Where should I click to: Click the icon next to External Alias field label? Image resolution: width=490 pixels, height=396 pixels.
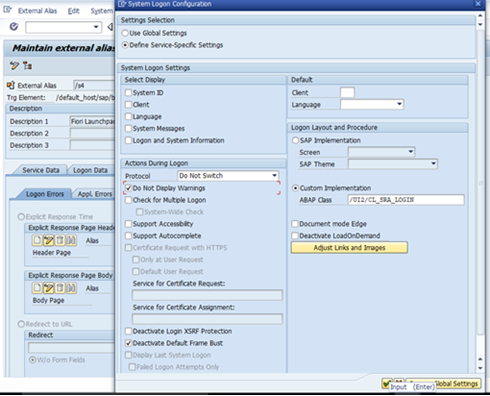pyautogui.click(x=10, y=85)
